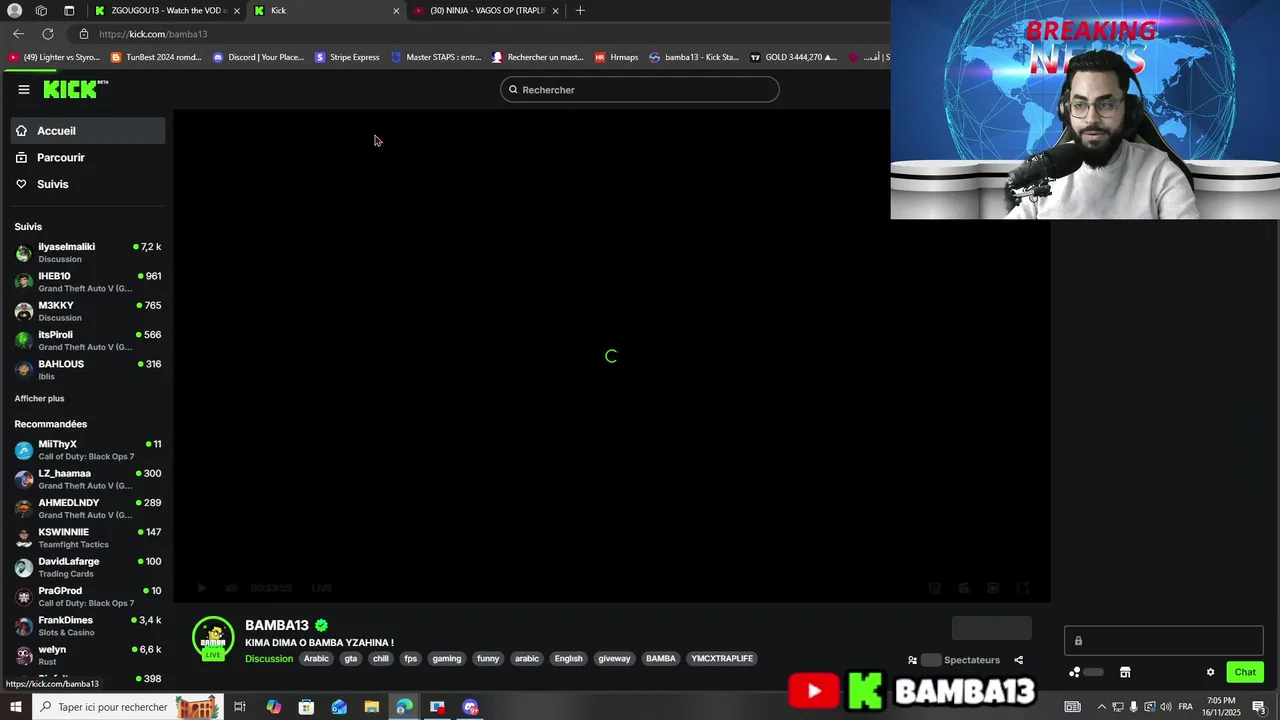Screen dimensions: 1280x720
Task: Open Suivis heart item in sidebar
Action: [x=88, y=184]
